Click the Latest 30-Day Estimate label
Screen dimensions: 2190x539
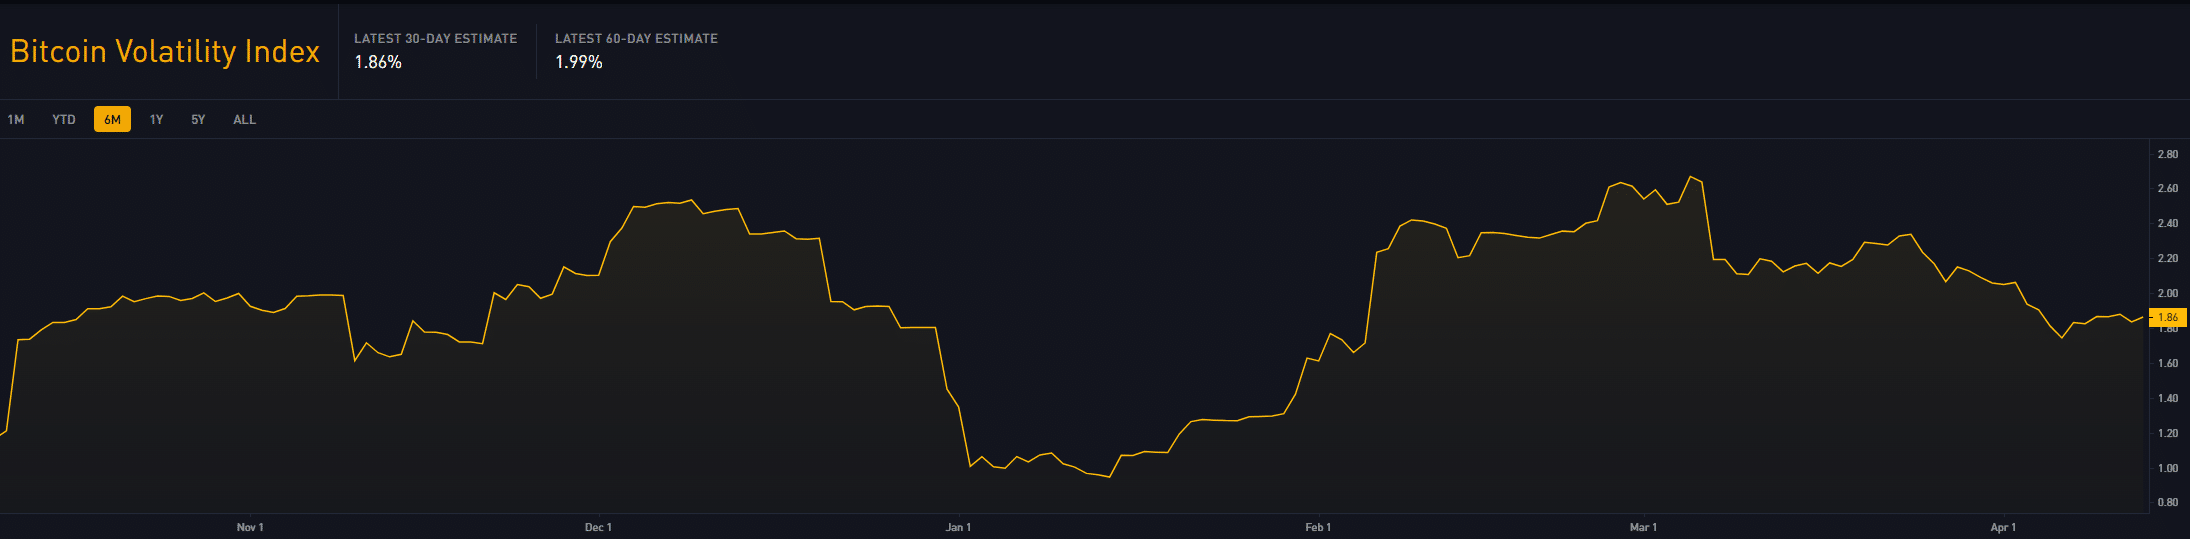[x=435, y=39]
